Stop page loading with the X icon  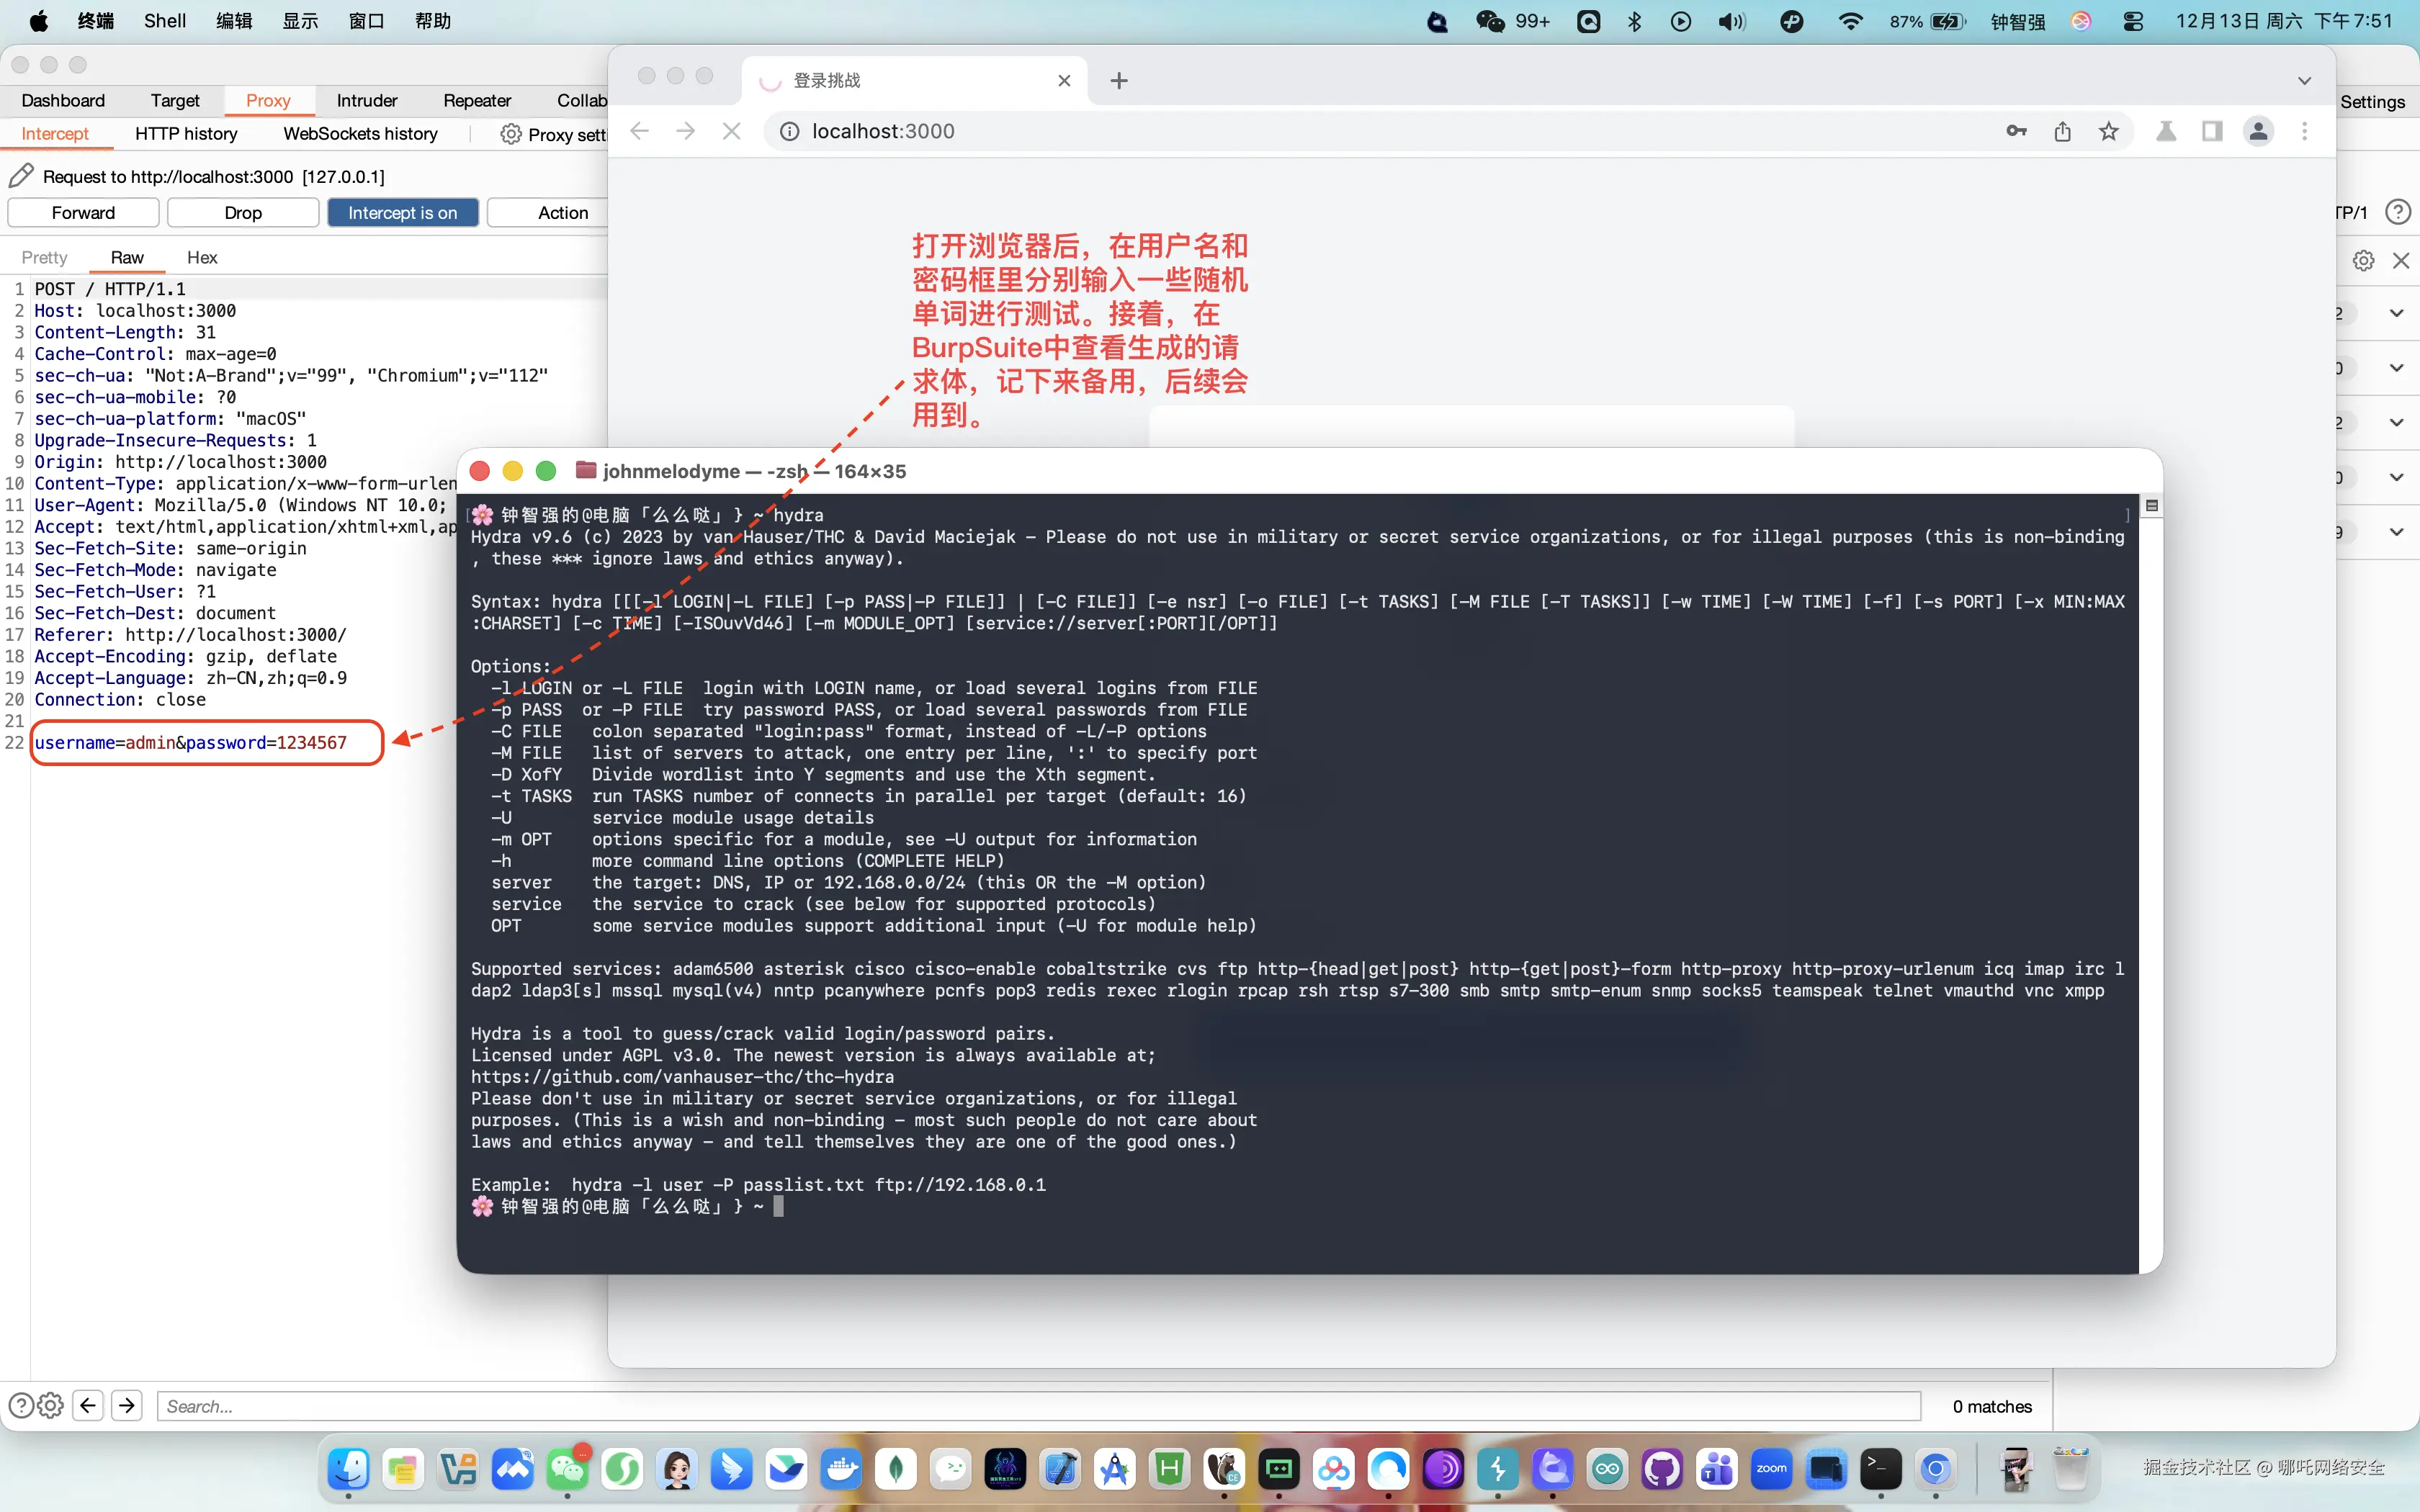point(731,131)
